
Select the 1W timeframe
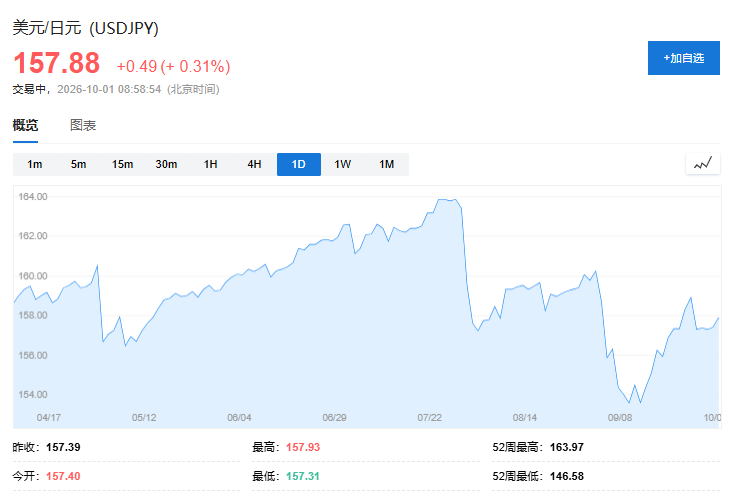(x=343, y=164)
